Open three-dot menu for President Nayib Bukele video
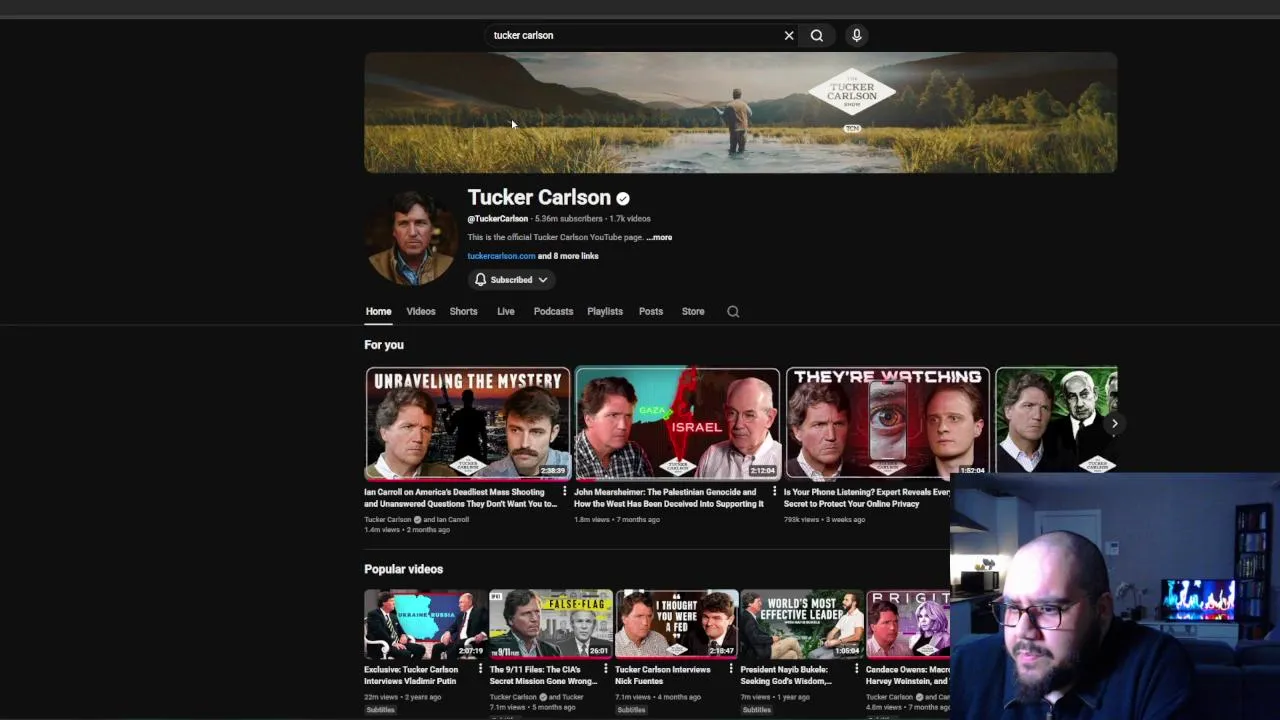The image size is (1280, 720). (x=857, y=669)
